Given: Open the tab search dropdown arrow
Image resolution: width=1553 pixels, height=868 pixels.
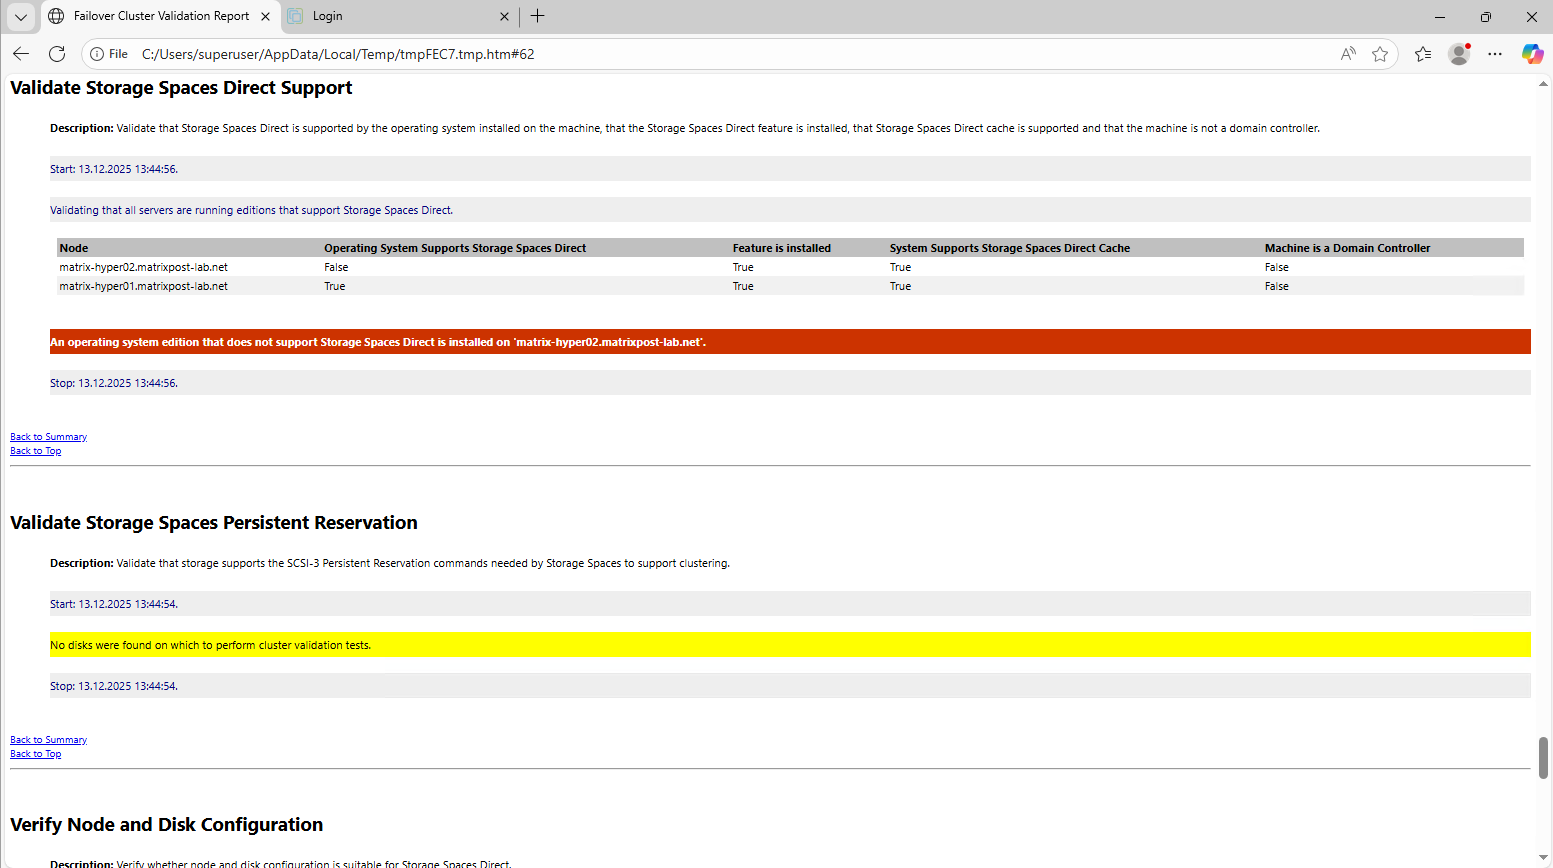Looking at the screenshot, I should 21,16.
